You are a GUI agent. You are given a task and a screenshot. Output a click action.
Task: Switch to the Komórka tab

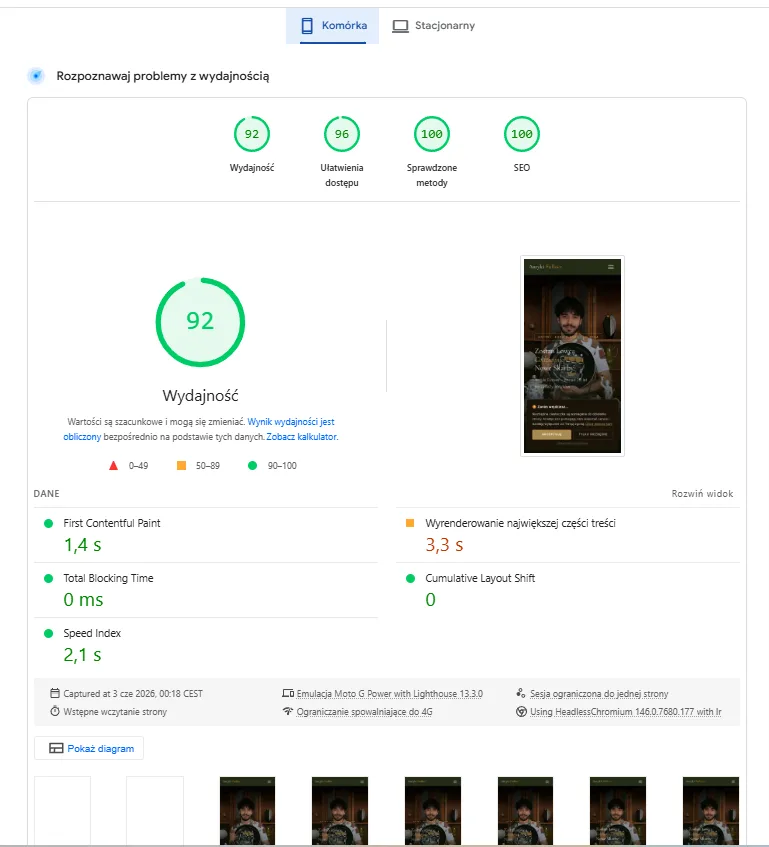click(x=333, y=26)
